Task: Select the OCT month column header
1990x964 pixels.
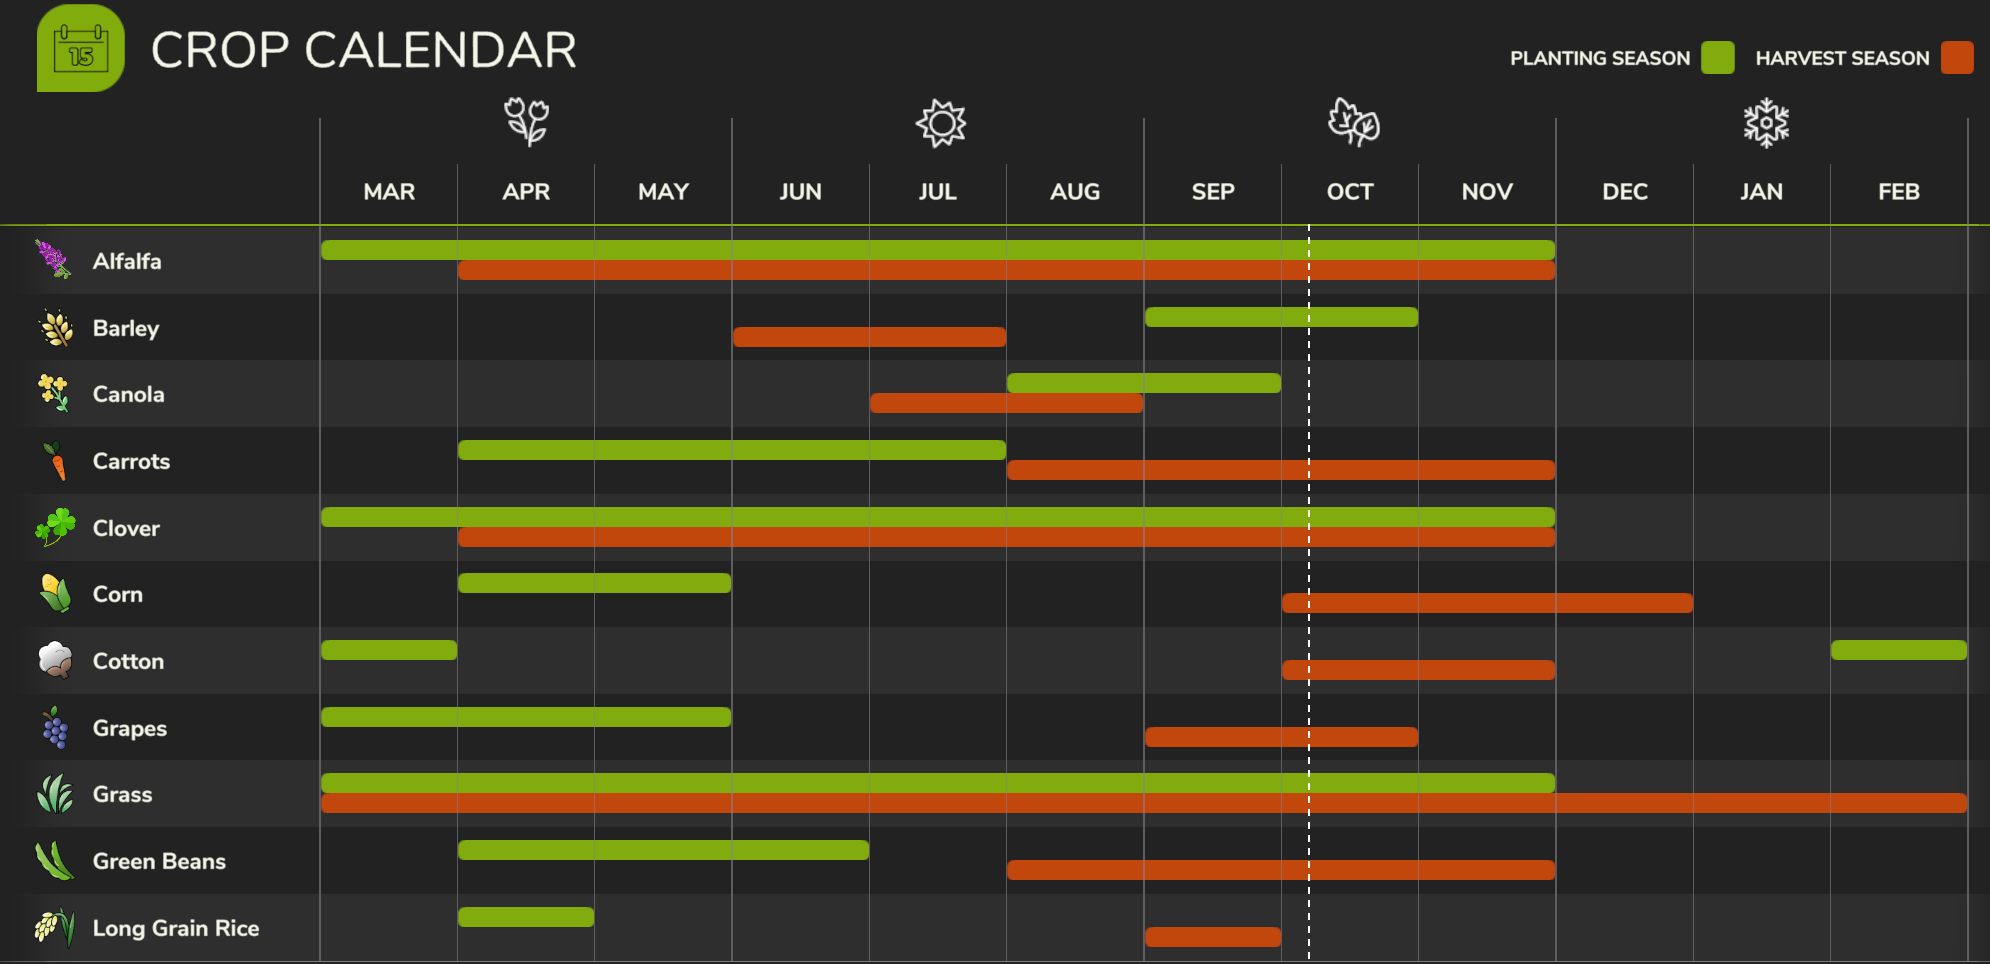Action: [1349, 192]
